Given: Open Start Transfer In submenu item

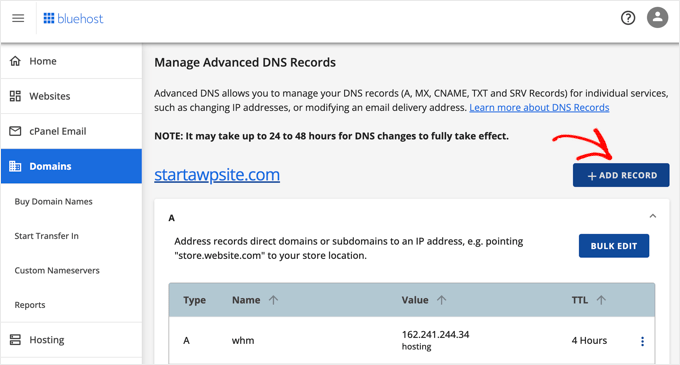Looking at the screenshot, I should click(x=46, y=236).
